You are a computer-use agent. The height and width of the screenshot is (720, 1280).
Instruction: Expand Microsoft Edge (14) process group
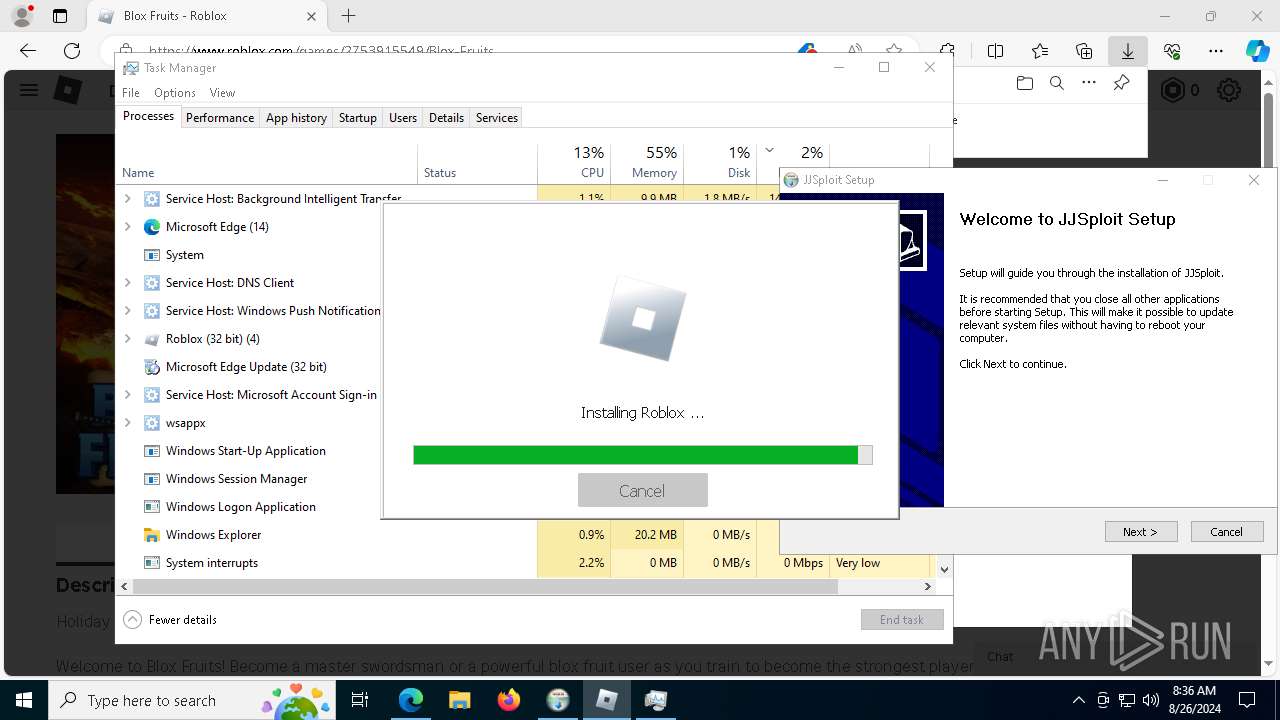tap(127, 227)
